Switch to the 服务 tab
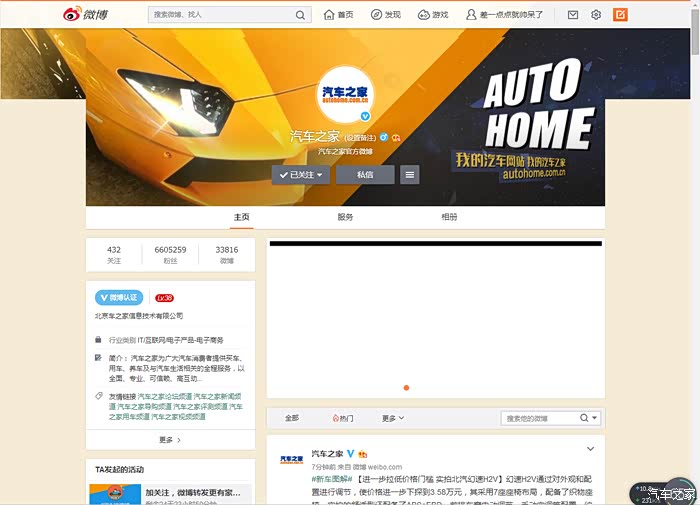 345,217
